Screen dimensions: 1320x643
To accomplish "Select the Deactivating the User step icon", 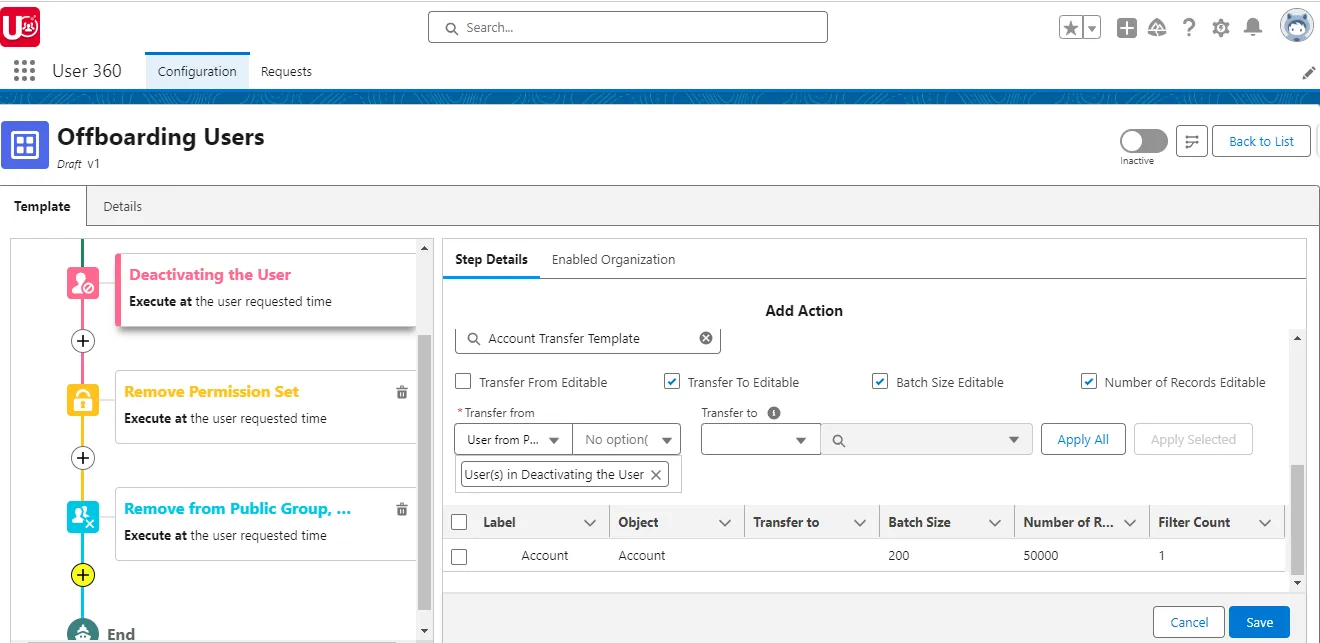I will click(82, 283).
